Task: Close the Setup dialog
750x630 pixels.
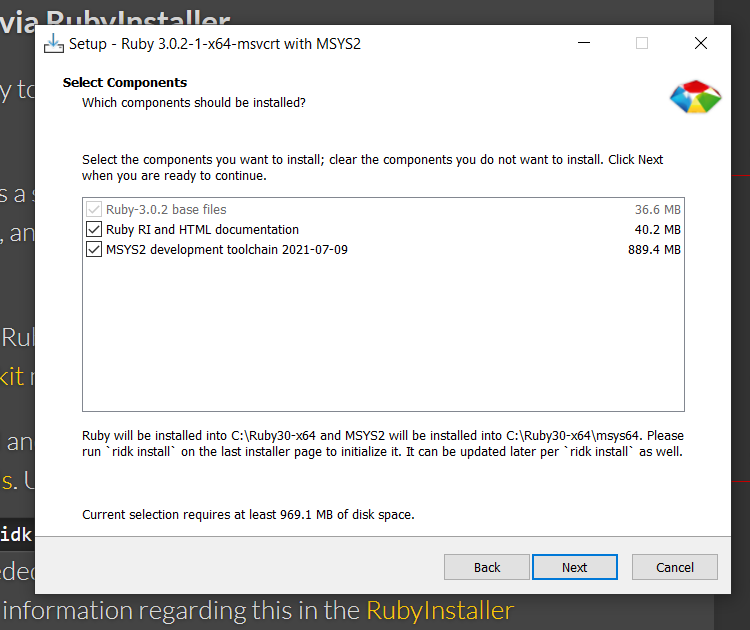Action: point(701,43)
